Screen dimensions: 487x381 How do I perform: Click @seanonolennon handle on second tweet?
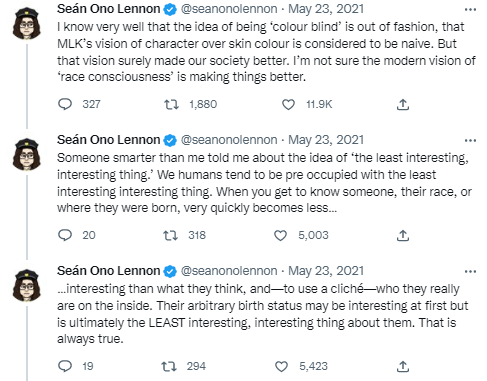[x=229, y=140]
